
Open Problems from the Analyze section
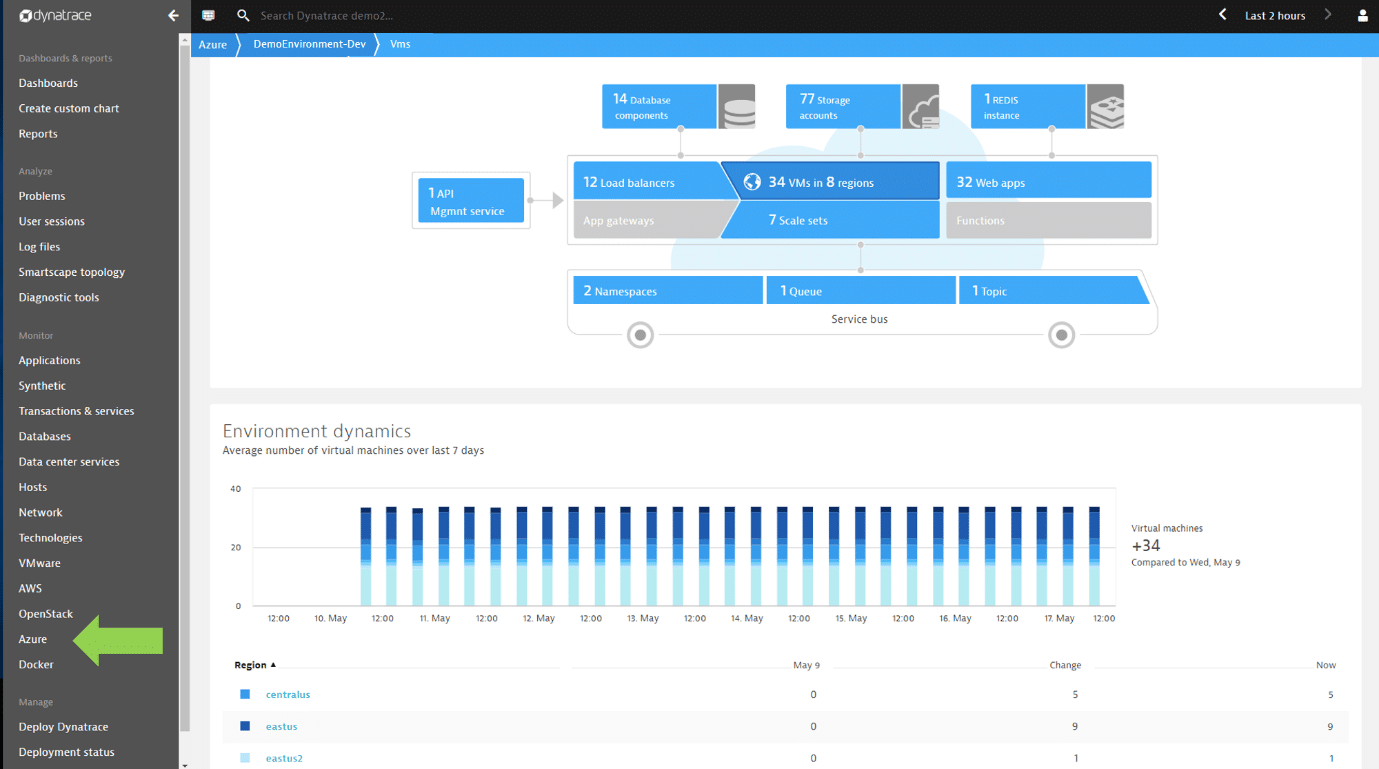click(42, 196)
